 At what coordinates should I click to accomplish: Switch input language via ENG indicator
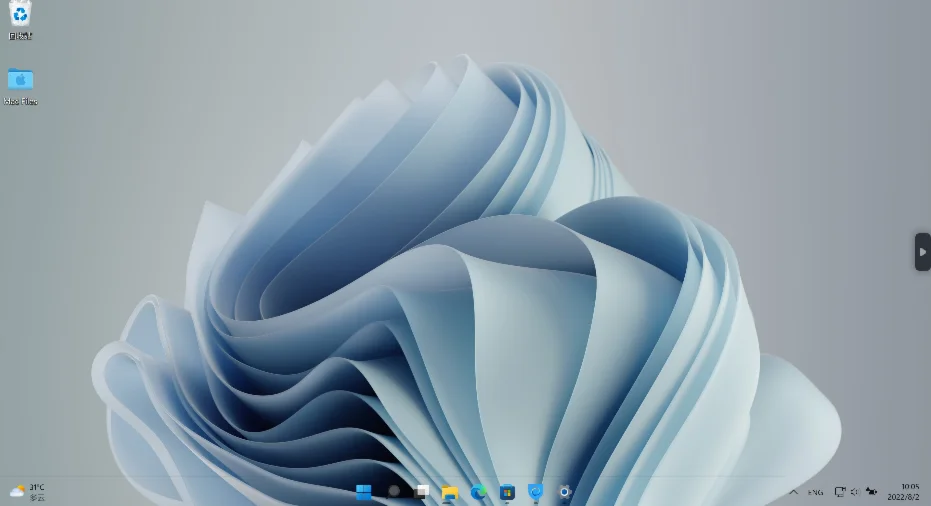click(815, 492)
